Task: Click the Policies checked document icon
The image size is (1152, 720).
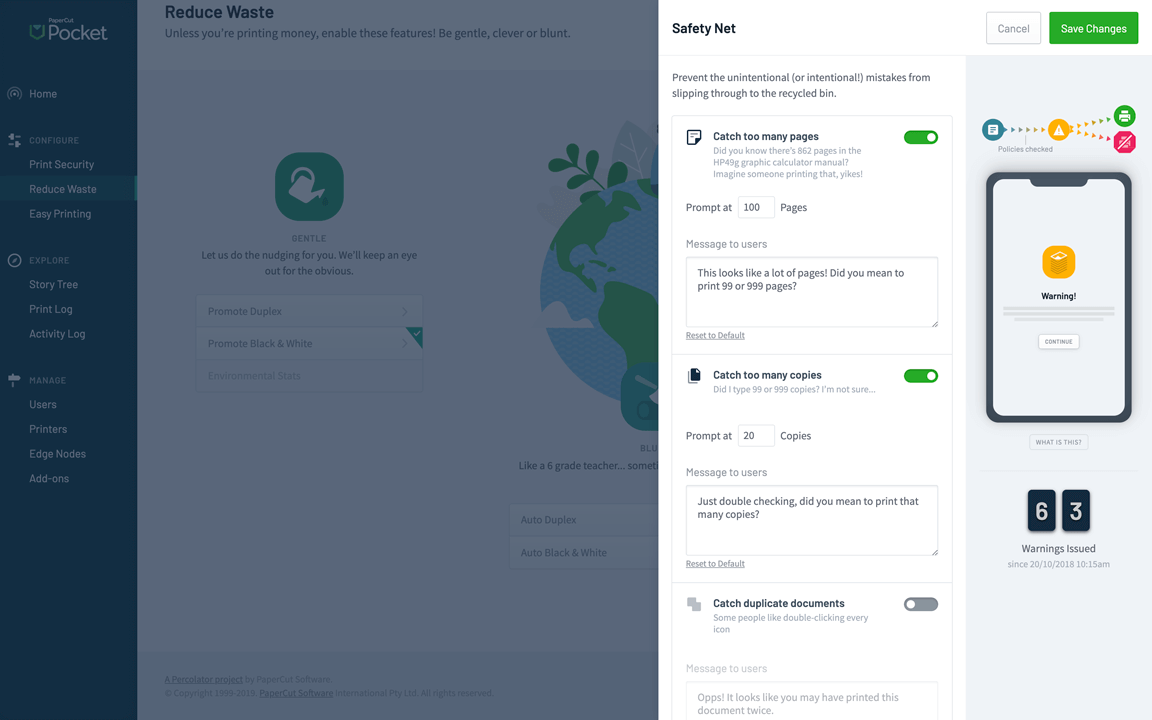Action: pos(992,129)
